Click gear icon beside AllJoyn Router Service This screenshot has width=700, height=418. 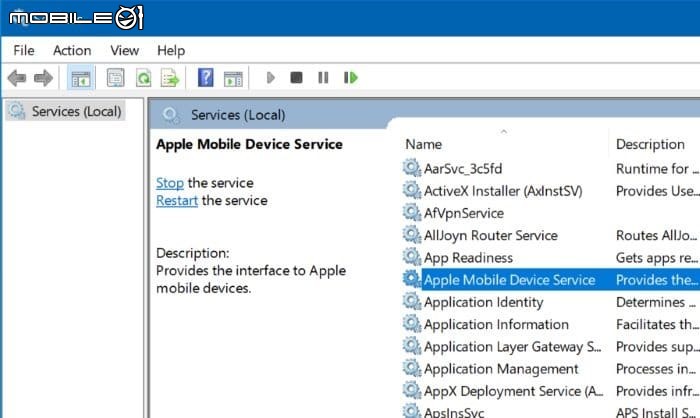tap(412, 234)
